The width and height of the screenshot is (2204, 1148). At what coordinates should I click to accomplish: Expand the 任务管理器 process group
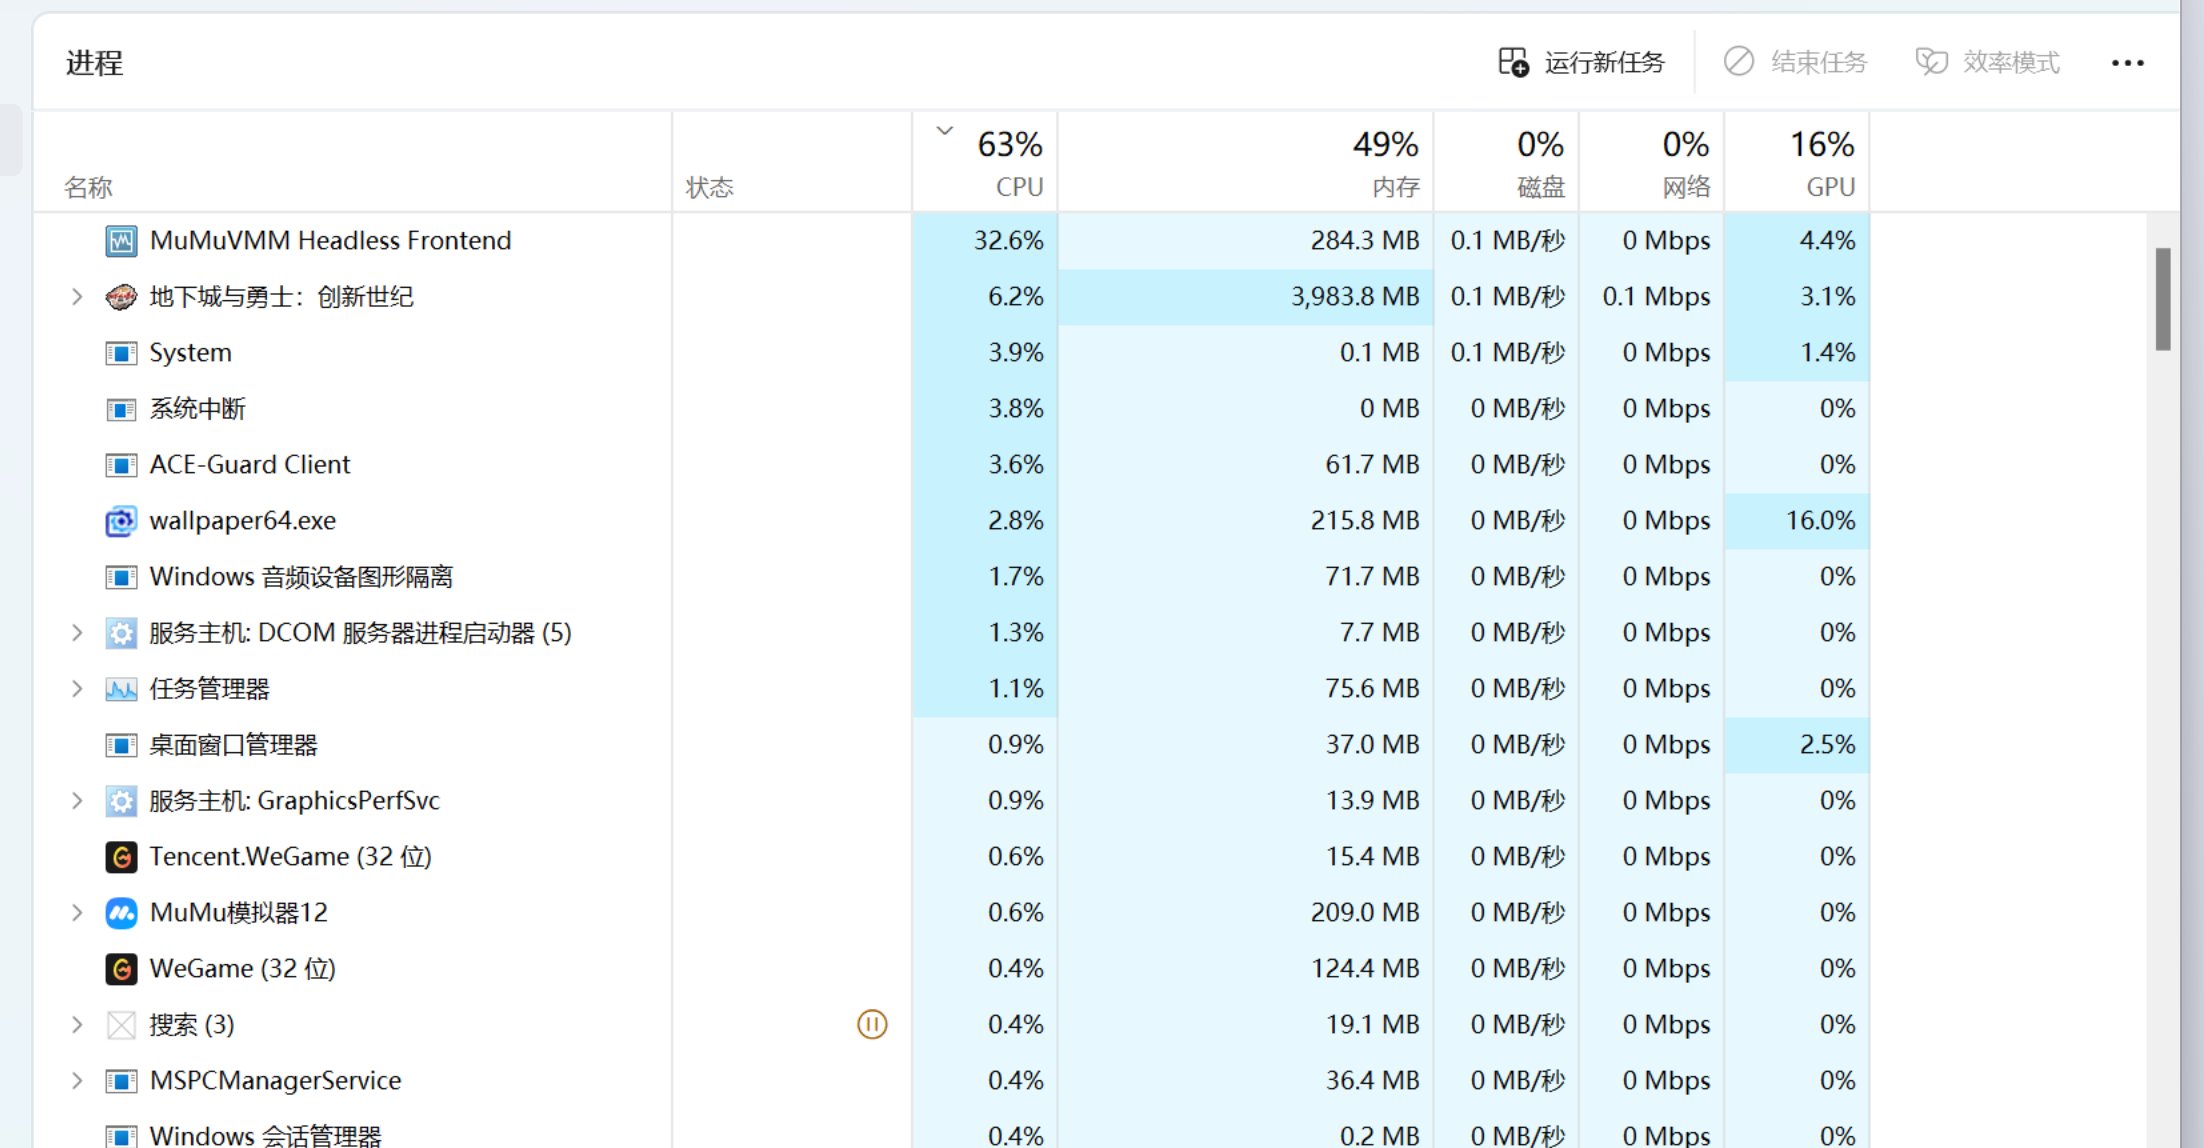(77, 689)
